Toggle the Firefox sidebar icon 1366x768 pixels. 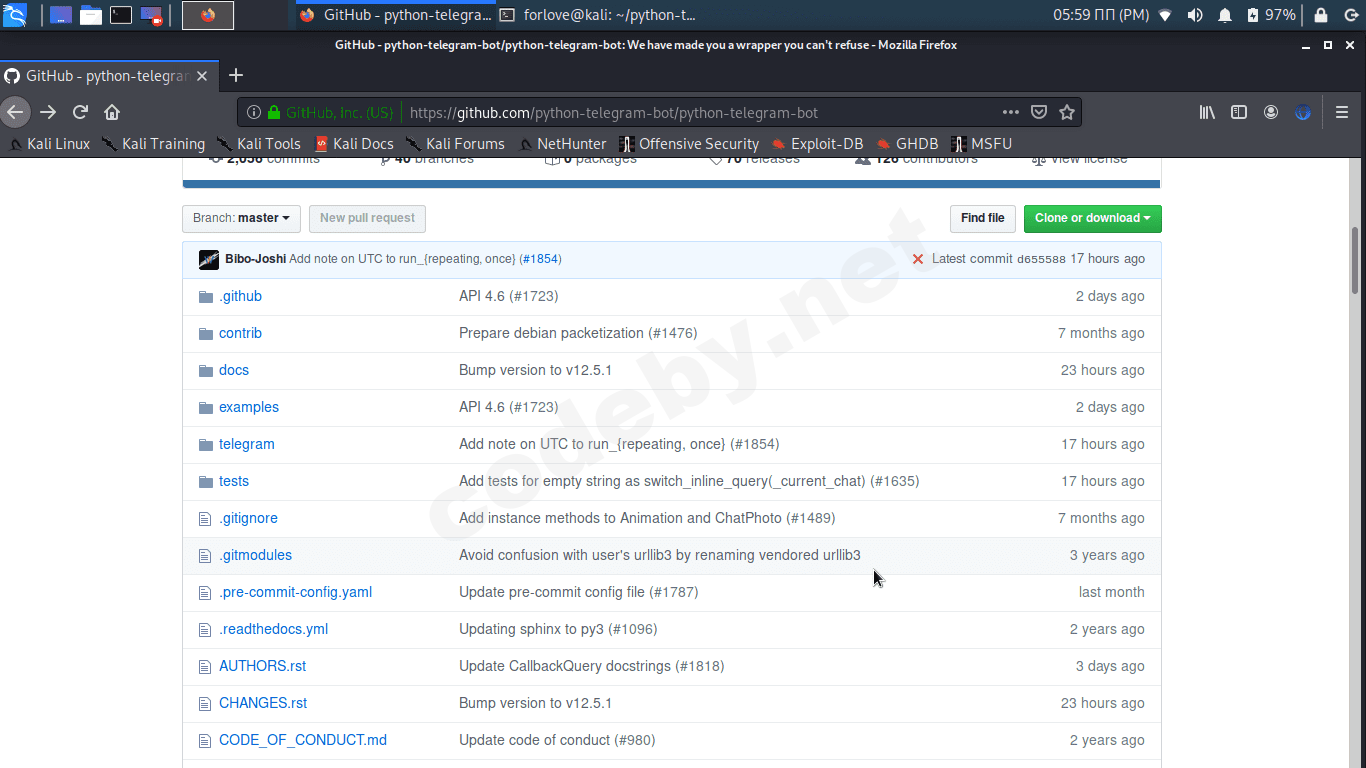click(1239, 112)
